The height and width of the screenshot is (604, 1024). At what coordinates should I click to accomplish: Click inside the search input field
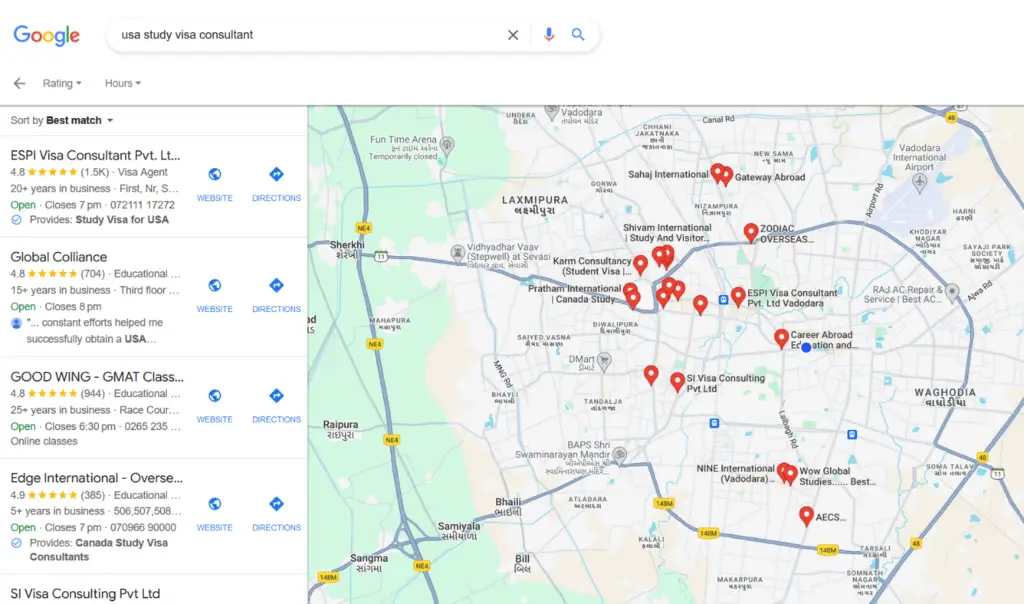coord(300,34)
